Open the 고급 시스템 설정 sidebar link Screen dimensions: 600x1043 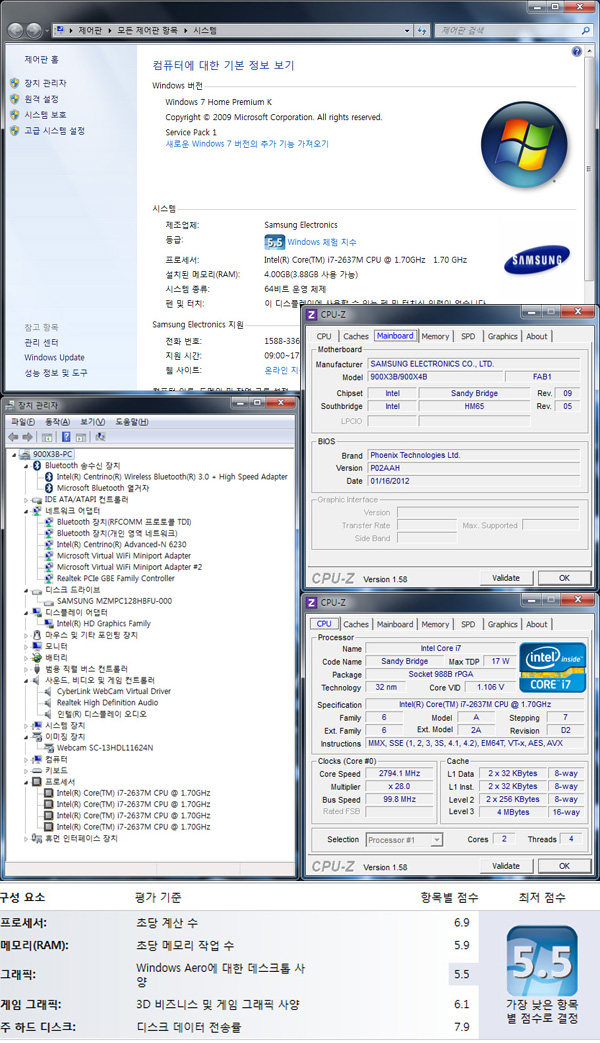point(55,131)
